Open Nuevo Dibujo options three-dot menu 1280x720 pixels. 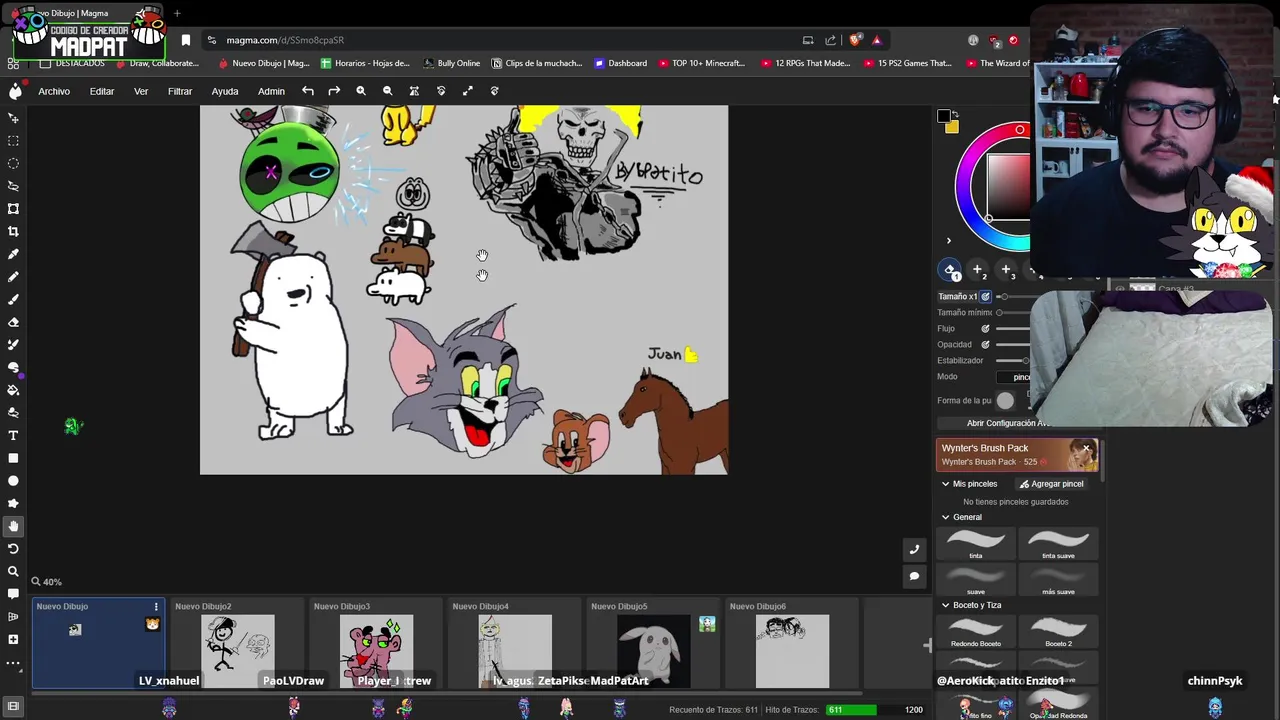click(x=155, y=606)
